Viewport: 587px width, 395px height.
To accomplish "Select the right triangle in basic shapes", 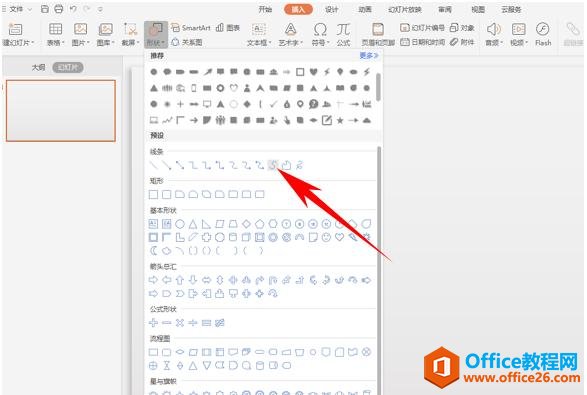I will 206,224.
